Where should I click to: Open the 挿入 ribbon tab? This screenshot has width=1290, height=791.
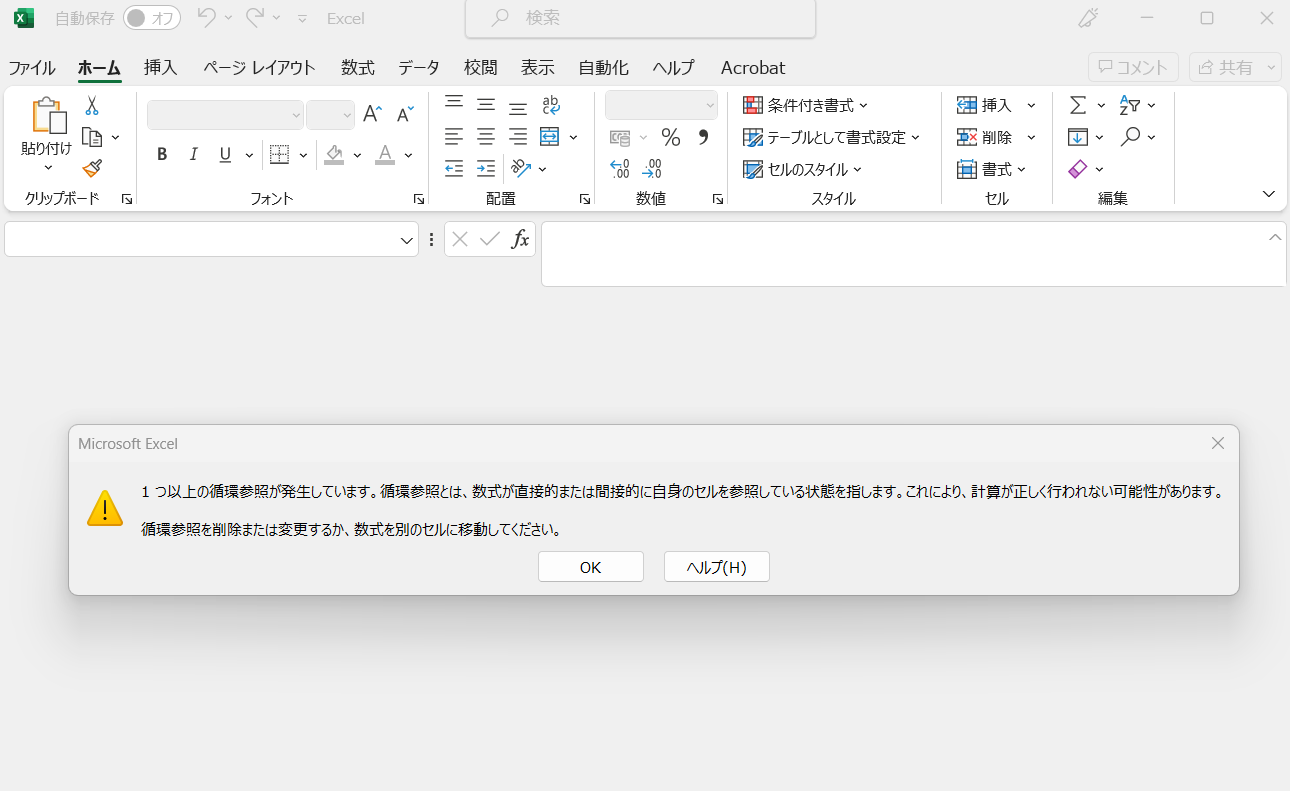click(x=160, y=68)
